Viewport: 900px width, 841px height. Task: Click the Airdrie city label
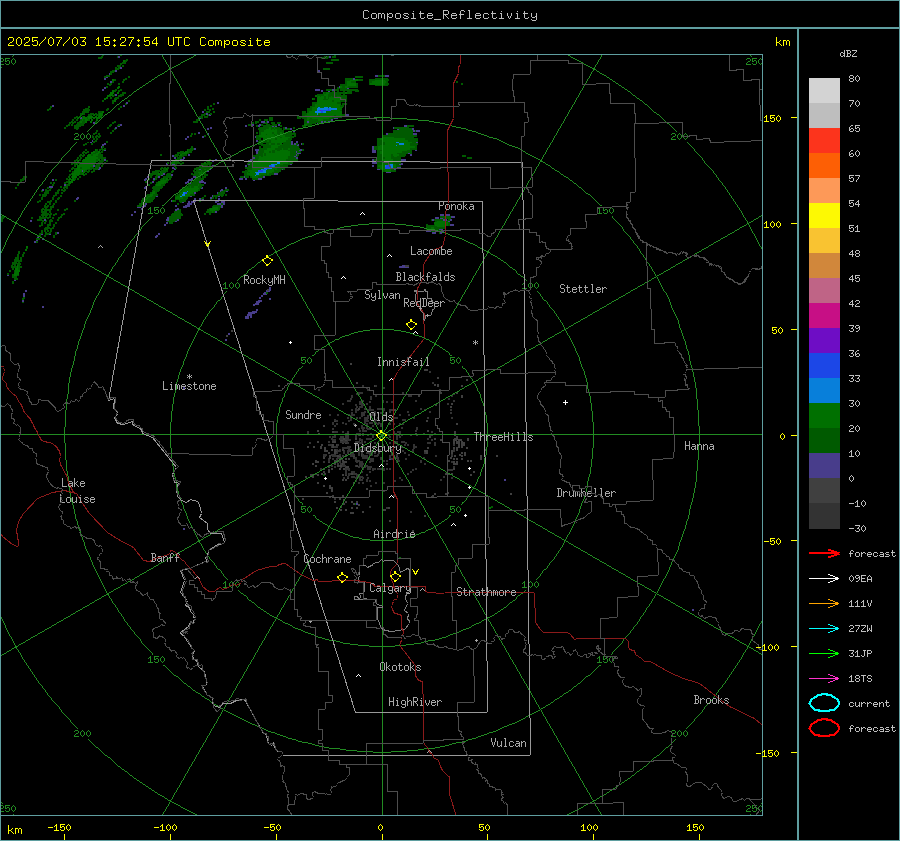click(x=394, y=534)
